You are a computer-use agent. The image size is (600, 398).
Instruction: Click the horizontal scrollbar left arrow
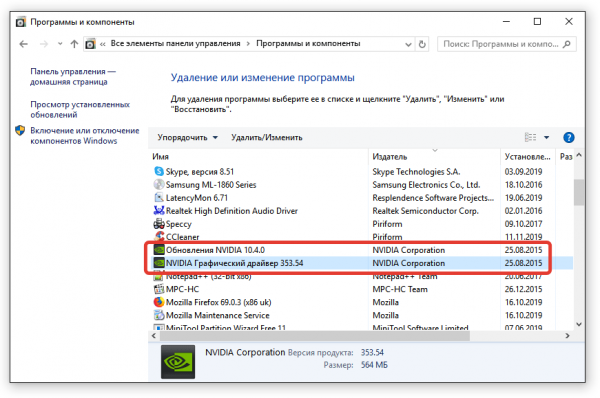click(153, 336)
